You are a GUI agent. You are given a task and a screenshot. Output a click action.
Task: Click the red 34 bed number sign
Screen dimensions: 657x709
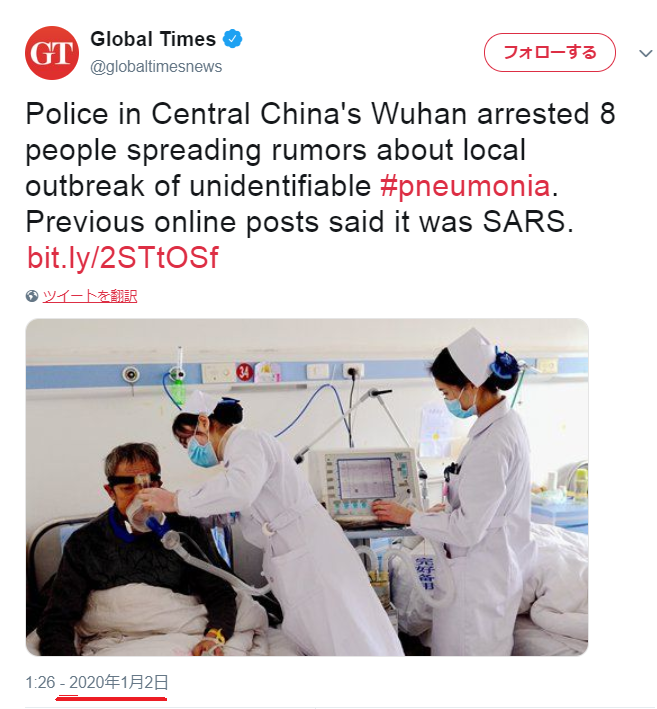(244, 372)
